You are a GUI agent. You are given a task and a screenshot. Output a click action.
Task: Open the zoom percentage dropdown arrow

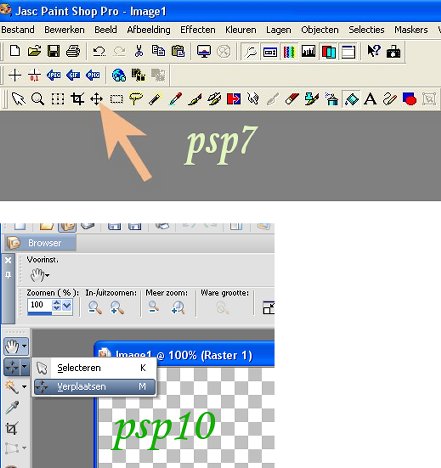67,305
